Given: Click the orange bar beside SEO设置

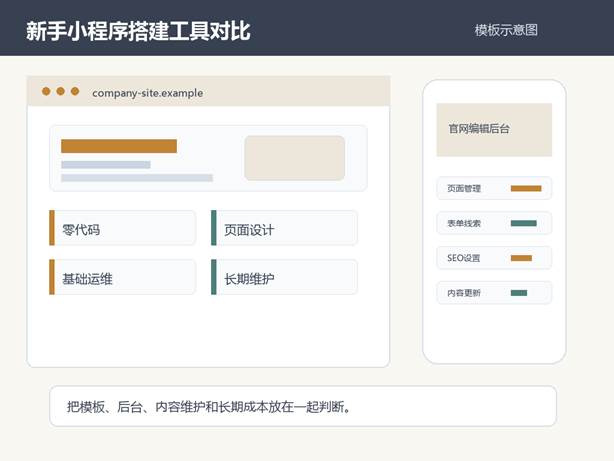Looking at the screenshot, I should coord(521,258).
